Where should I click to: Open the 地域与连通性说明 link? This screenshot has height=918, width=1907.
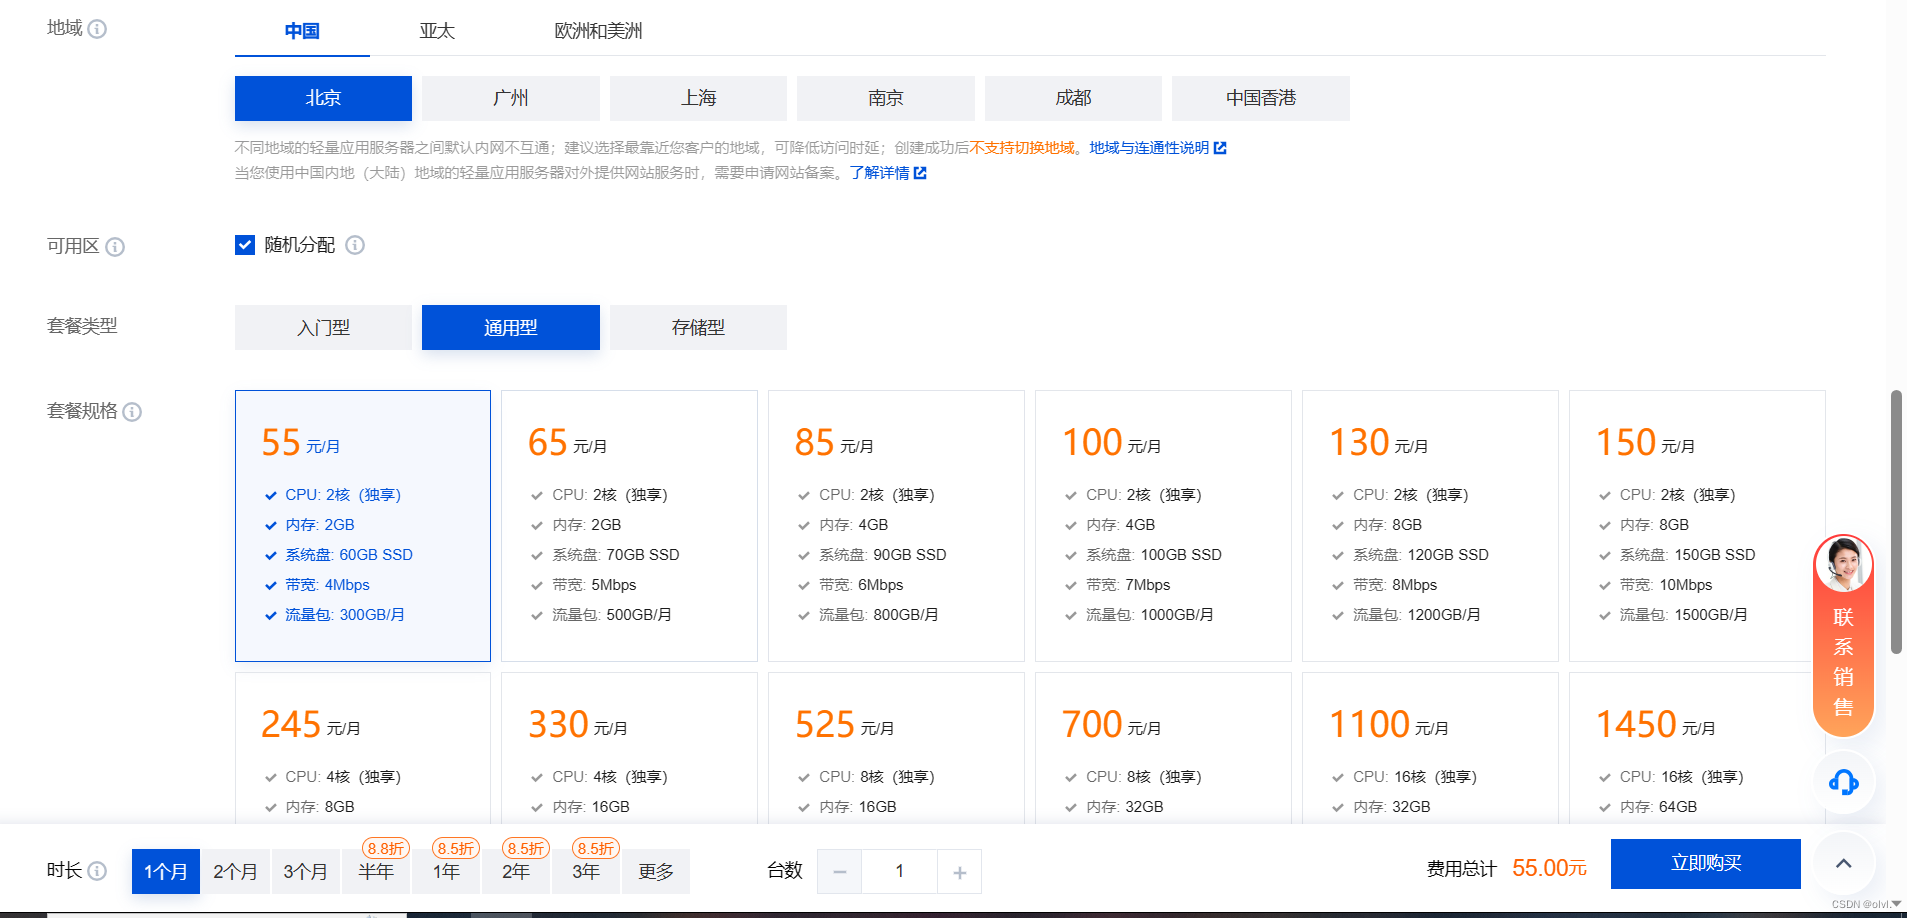click(x=1149, y=148)
